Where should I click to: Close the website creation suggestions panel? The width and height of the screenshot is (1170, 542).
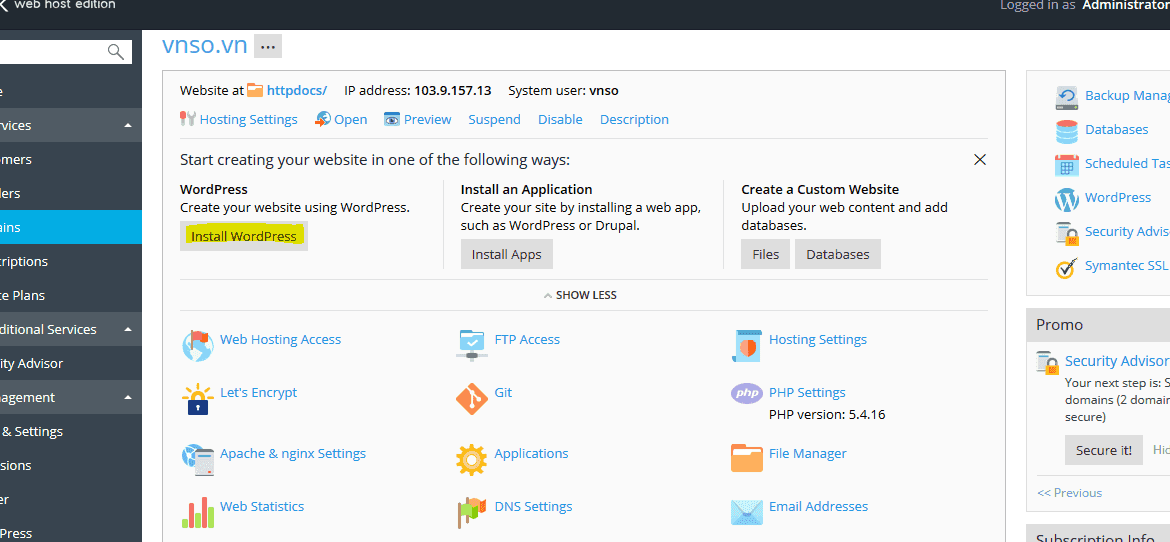980,160
